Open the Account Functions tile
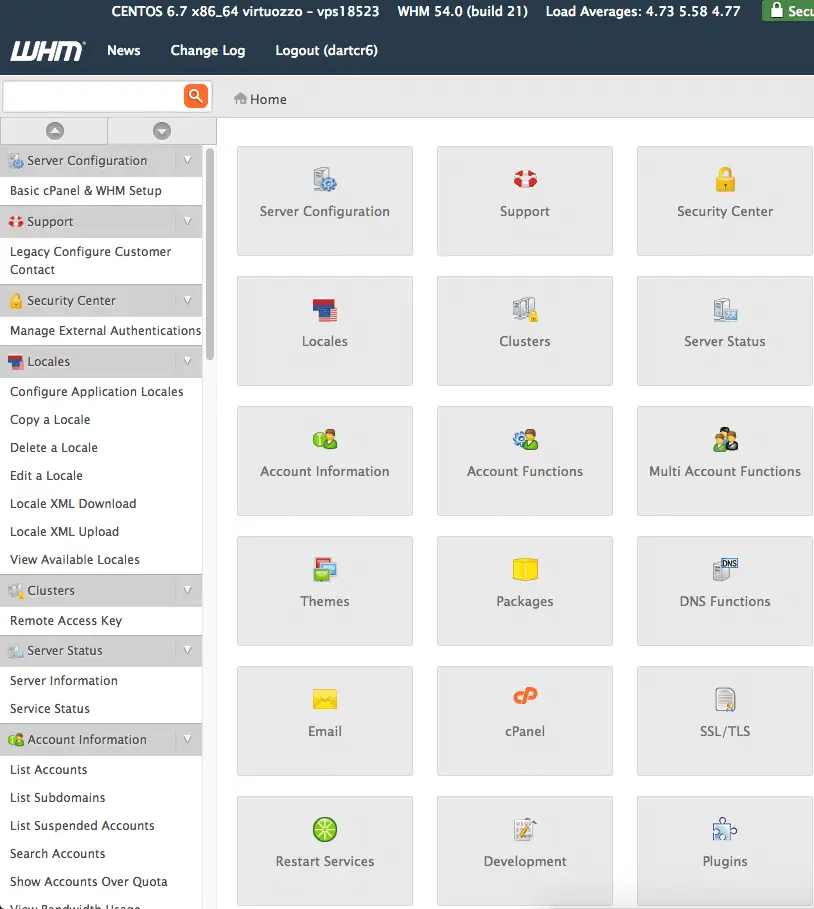The height and width of the screenshot is (909, 814). click(x=525, y=460)
